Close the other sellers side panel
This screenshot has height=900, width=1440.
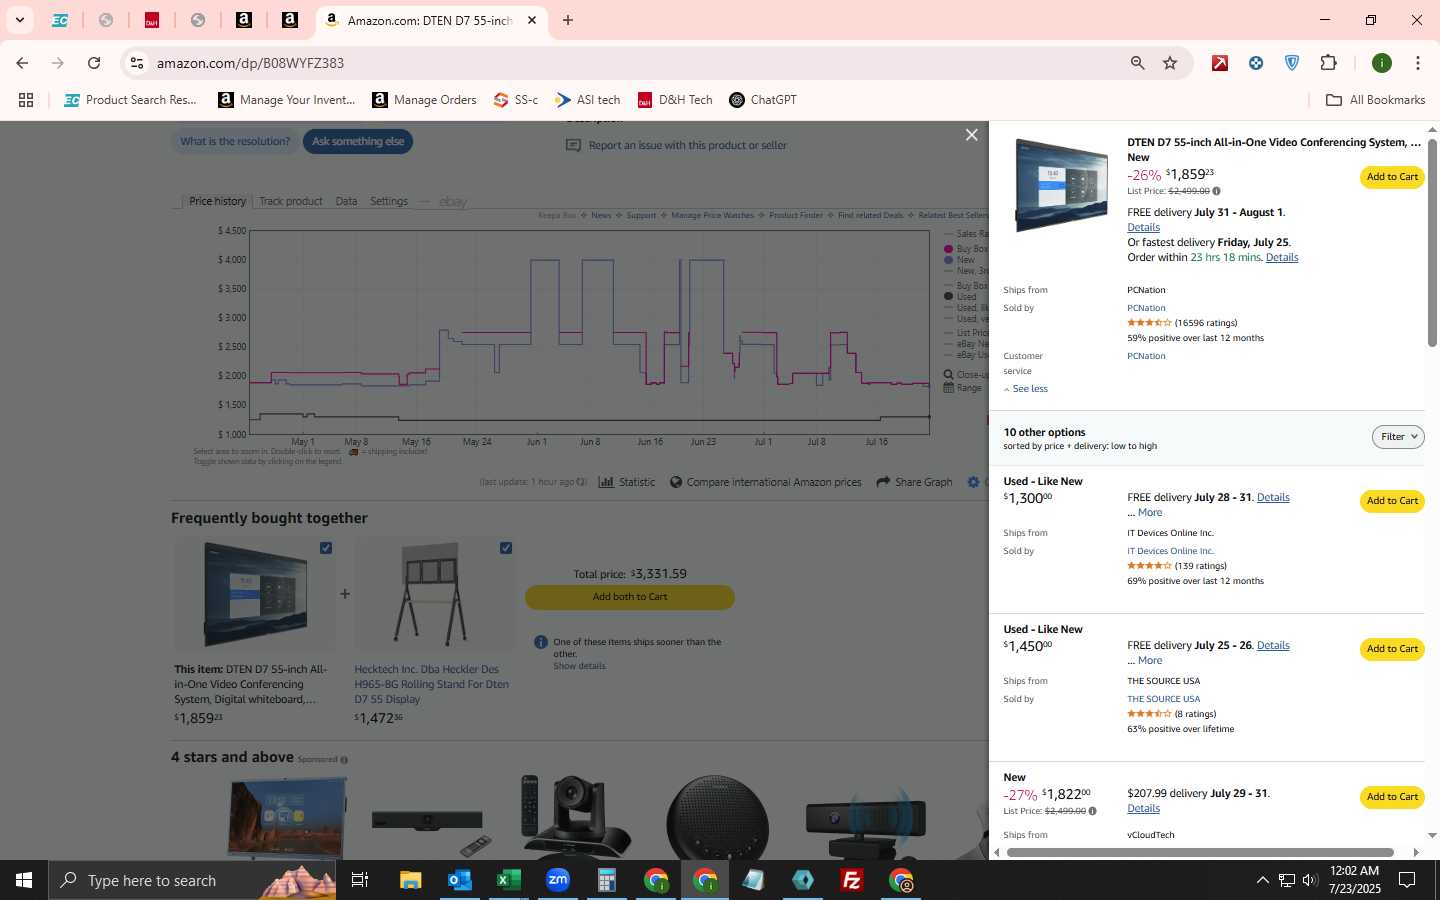click(971, 135)
